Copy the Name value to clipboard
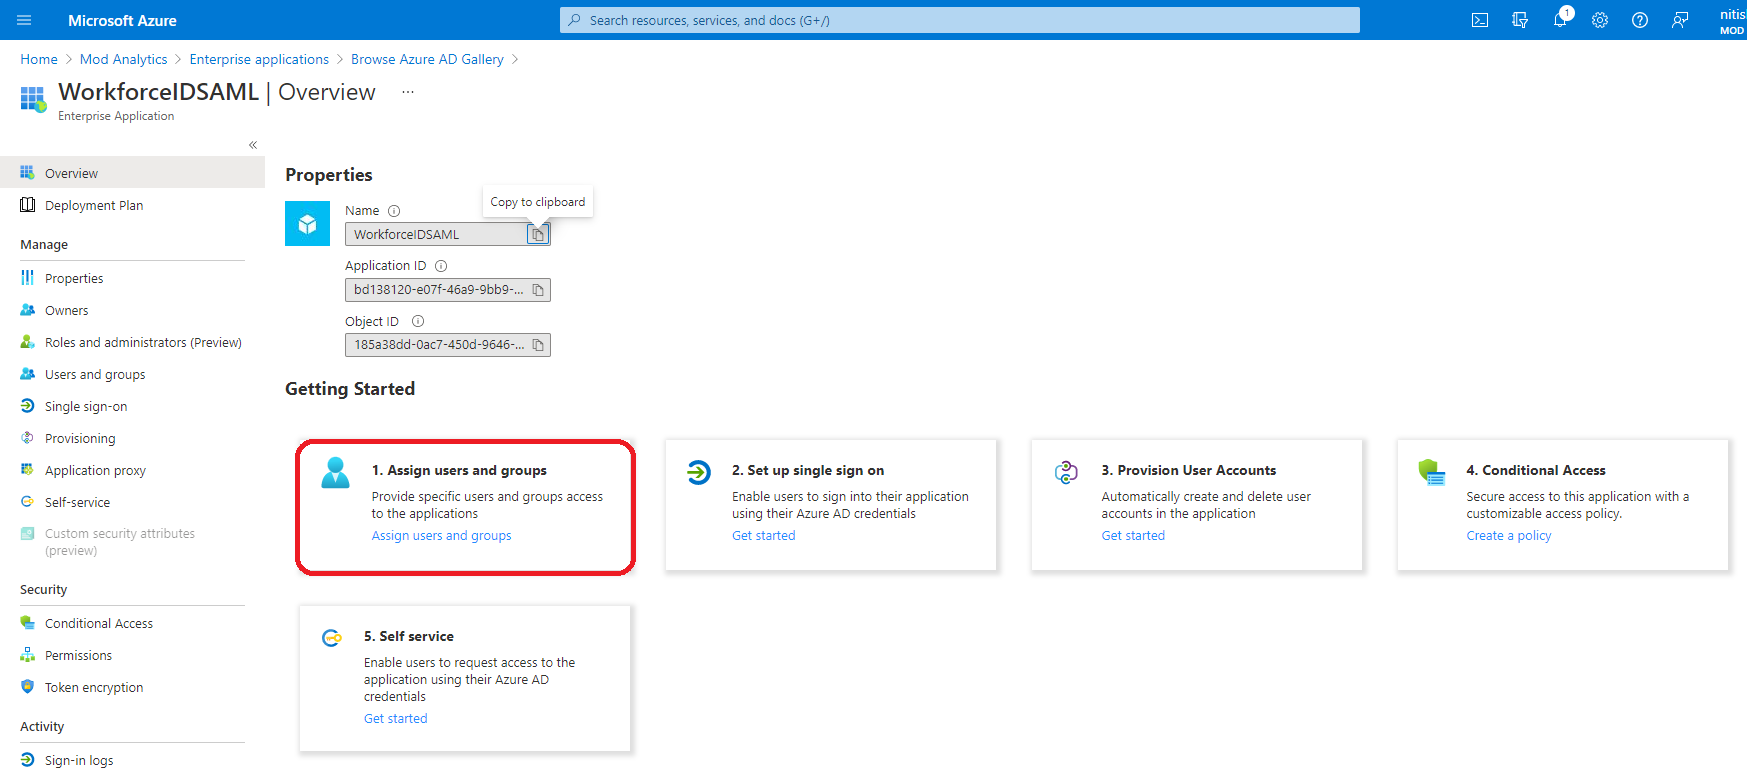The width and height of the screenshot is (1747, 779). [x=538, y=234]
